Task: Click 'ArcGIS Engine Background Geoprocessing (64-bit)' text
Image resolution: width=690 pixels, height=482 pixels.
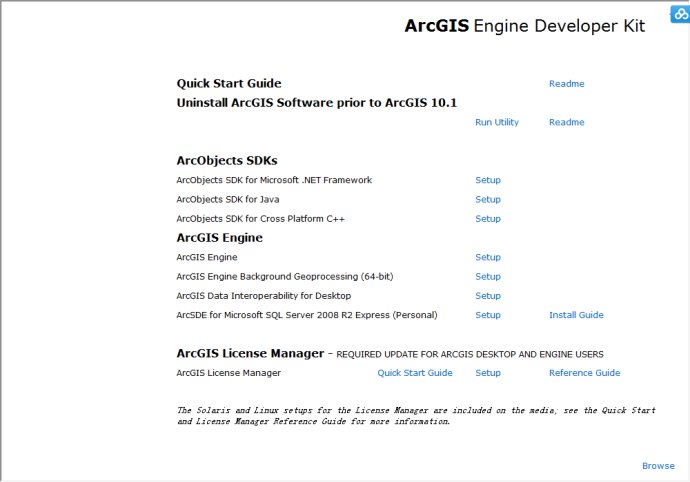Action: [x=285, y=276]
